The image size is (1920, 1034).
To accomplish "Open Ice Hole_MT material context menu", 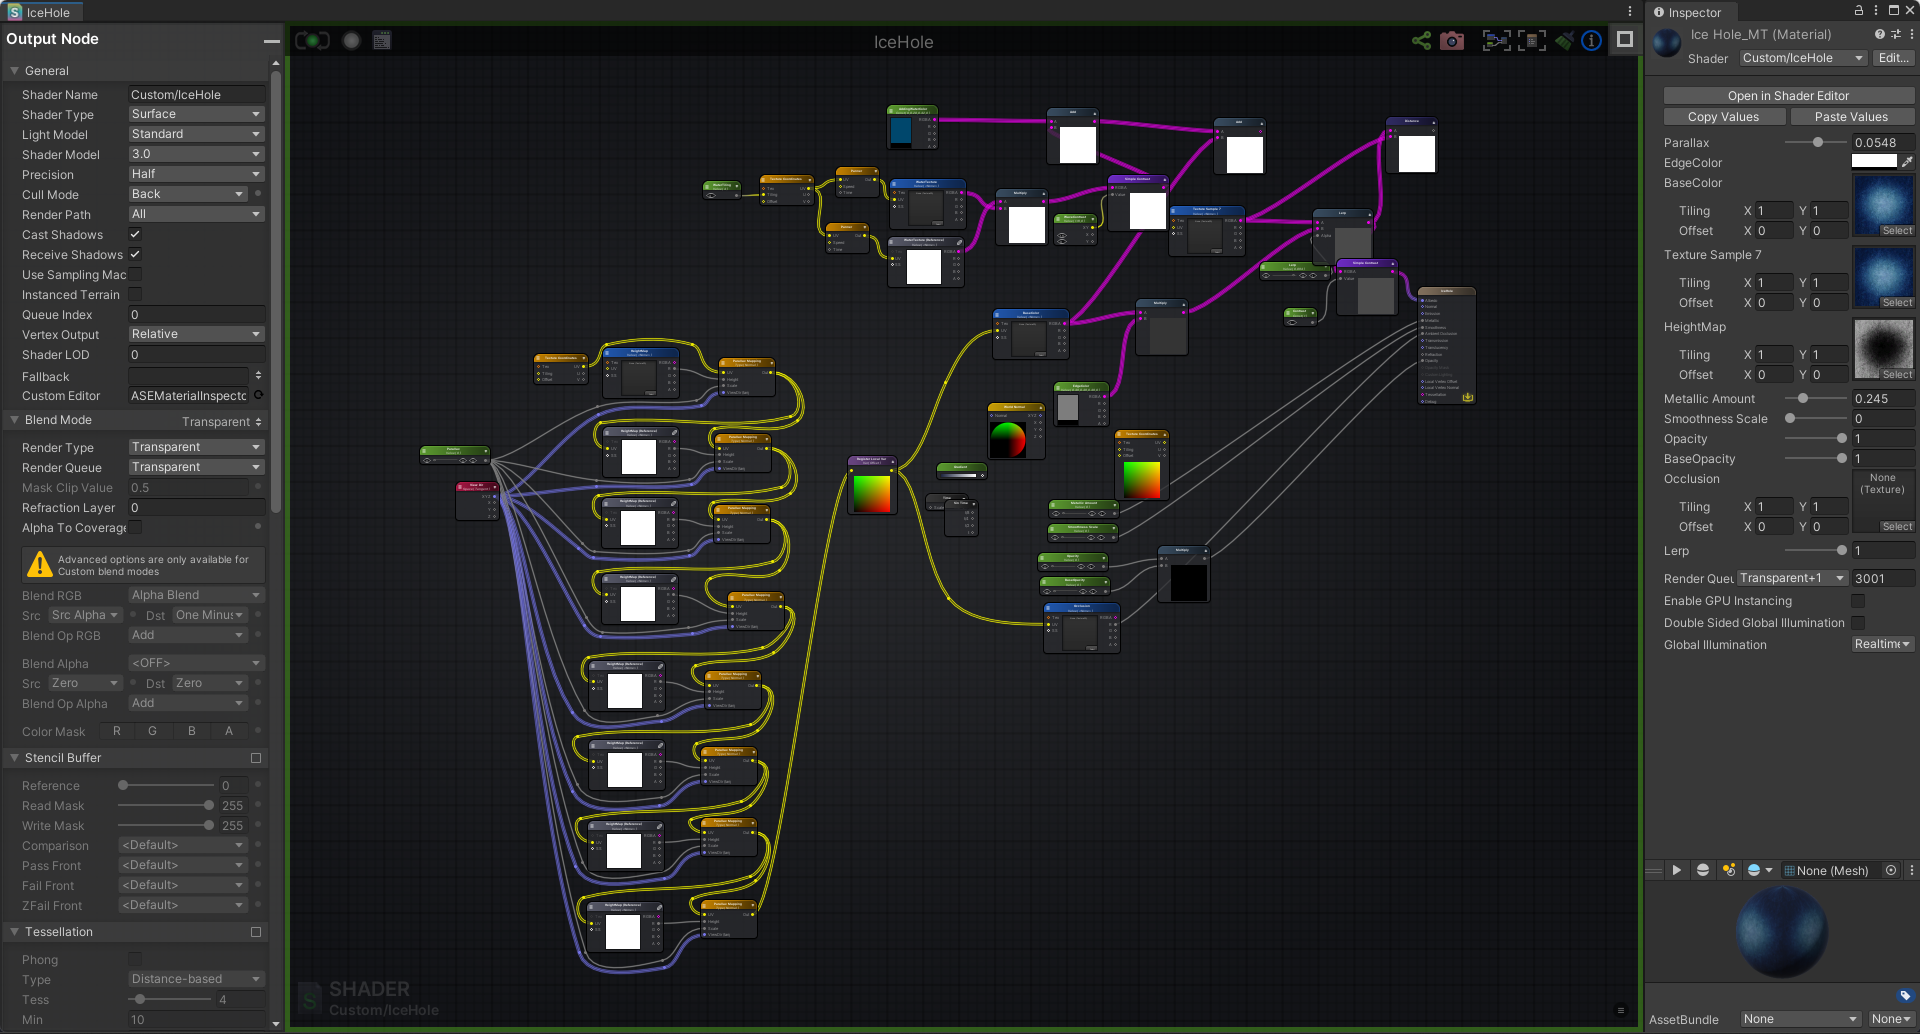I will pyautogui.click(x=1911, y=34).
